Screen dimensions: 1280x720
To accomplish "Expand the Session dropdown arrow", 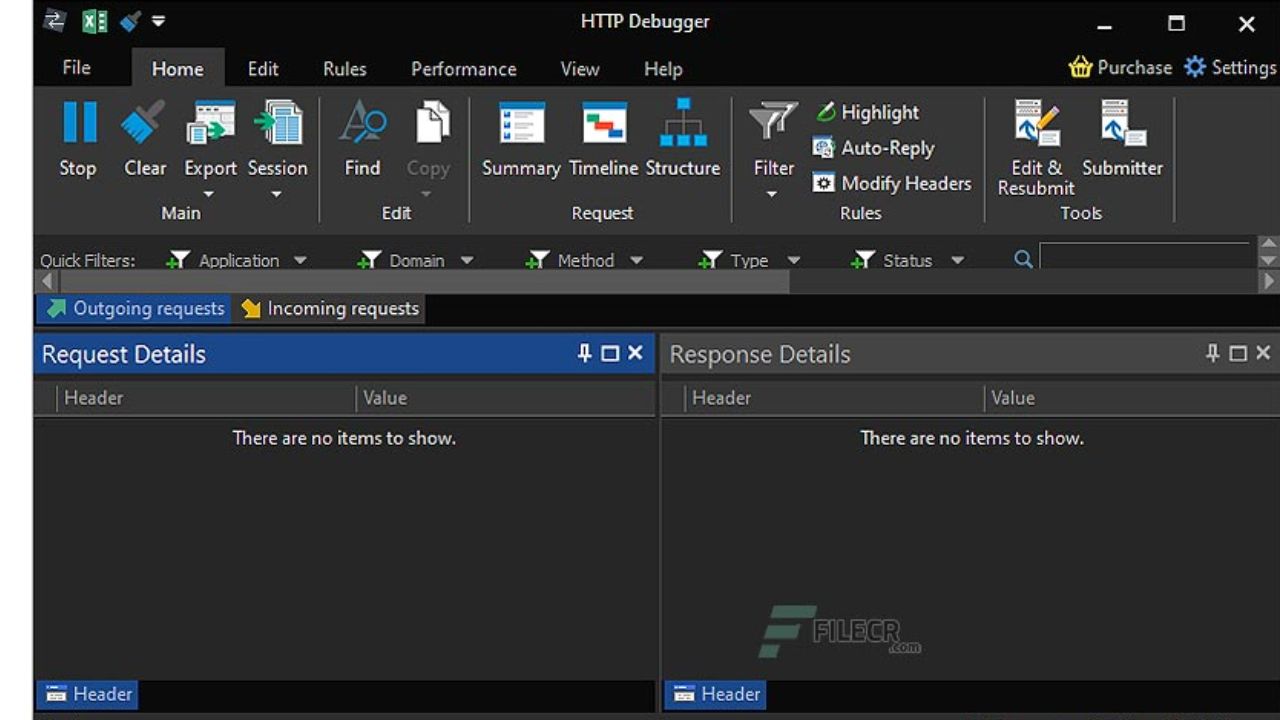I will 277,194.
